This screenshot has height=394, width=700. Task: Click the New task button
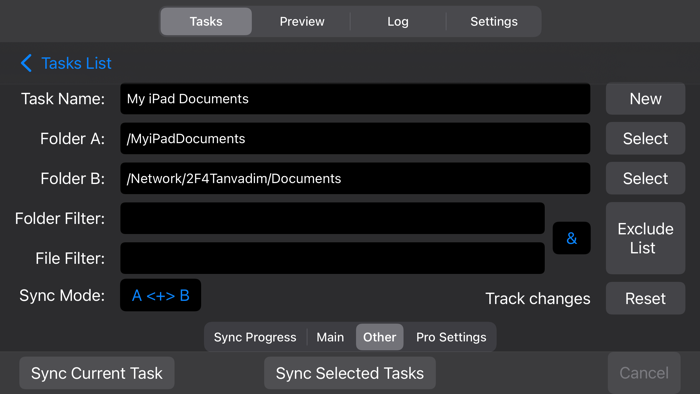645,99
